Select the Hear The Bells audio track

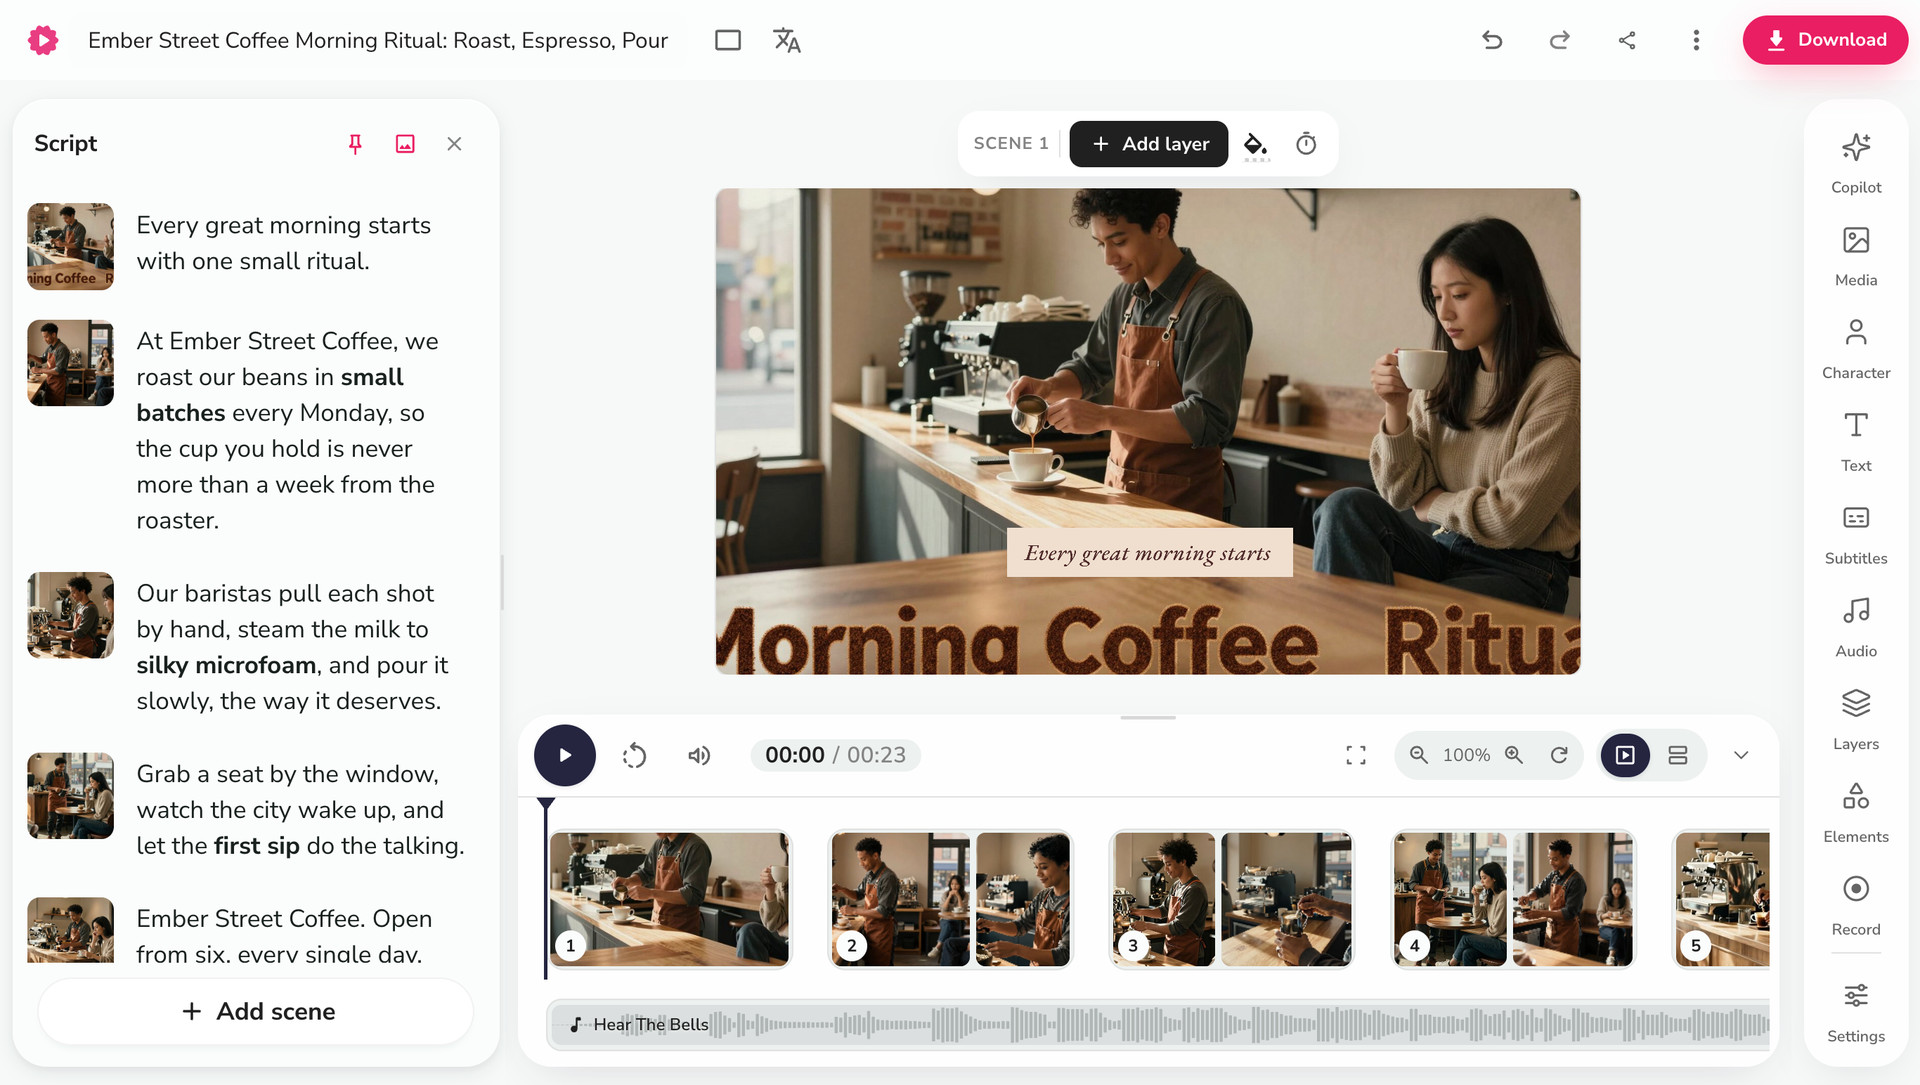1158,1024
